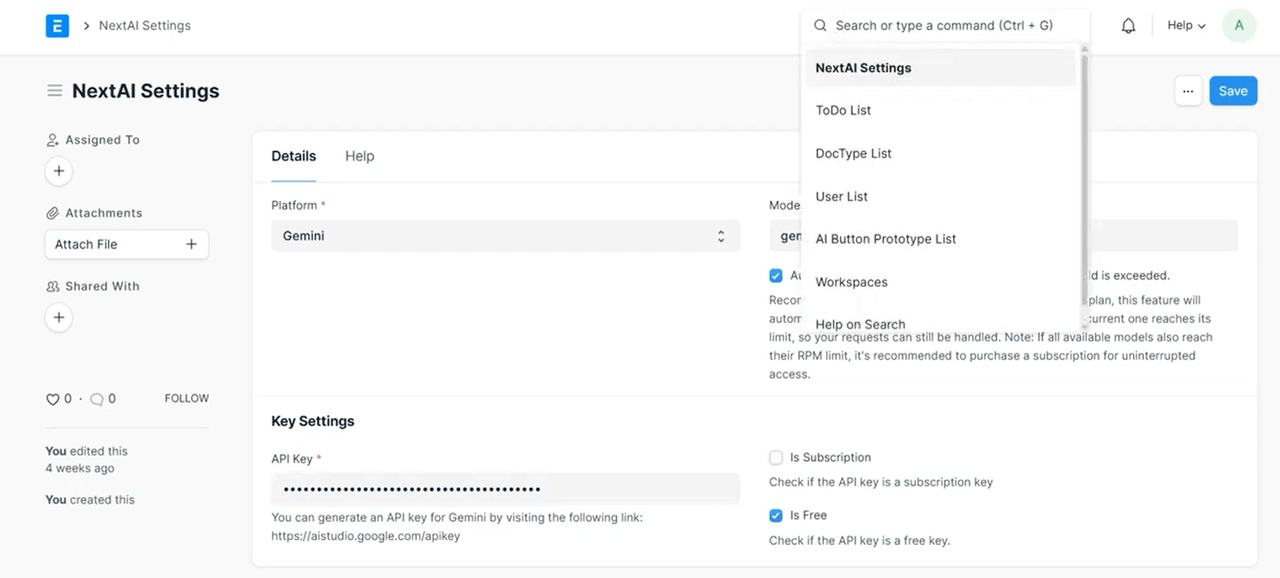
Task: Click the plus under Shared With
Action: tap(59, 317)
